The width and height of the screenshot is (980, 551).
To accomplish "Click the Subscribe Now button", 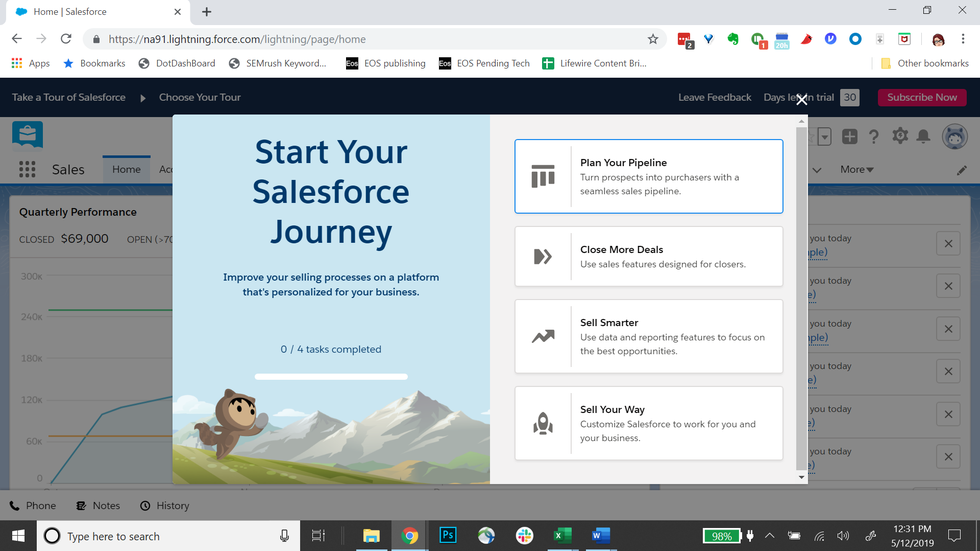I will point(922,97).
